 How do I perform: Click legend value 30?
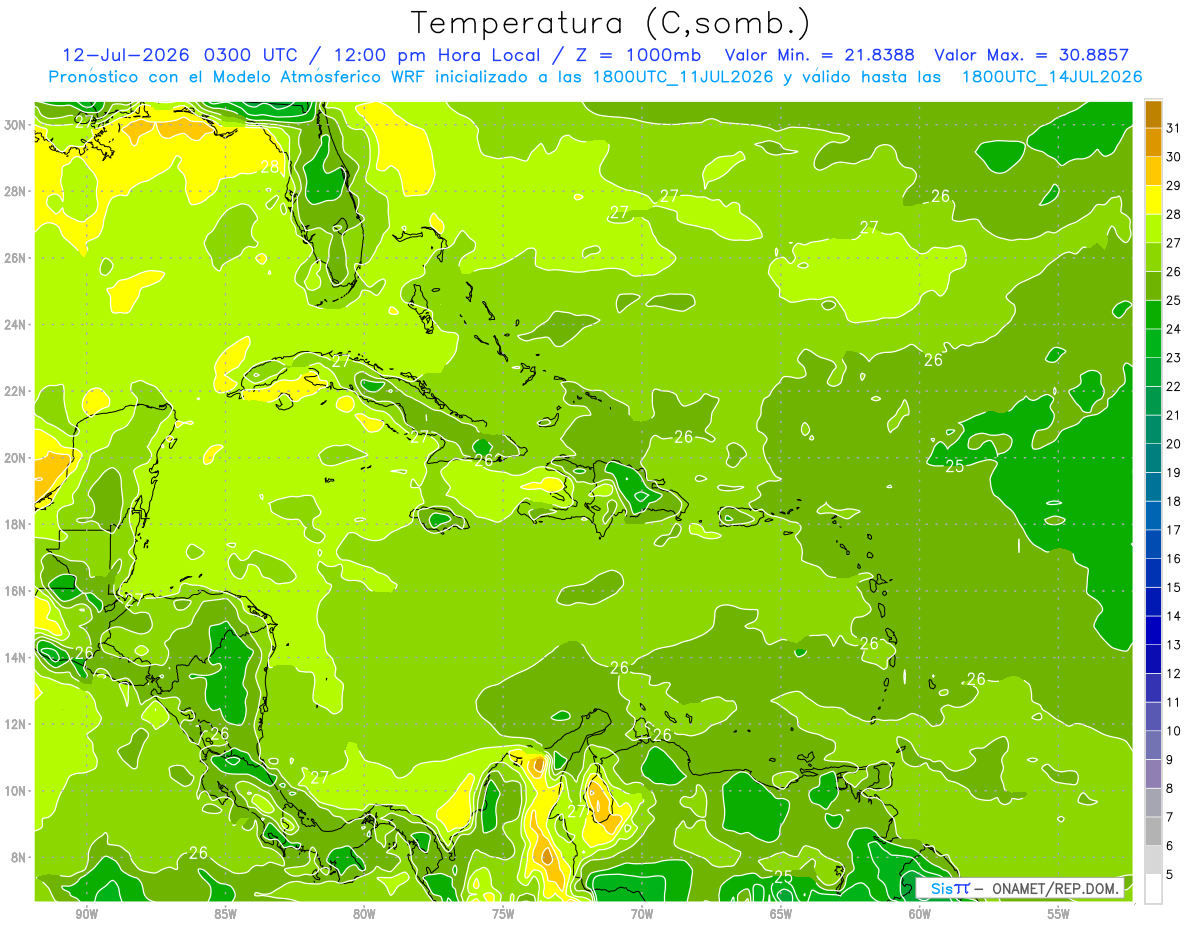coord(1174,157)
